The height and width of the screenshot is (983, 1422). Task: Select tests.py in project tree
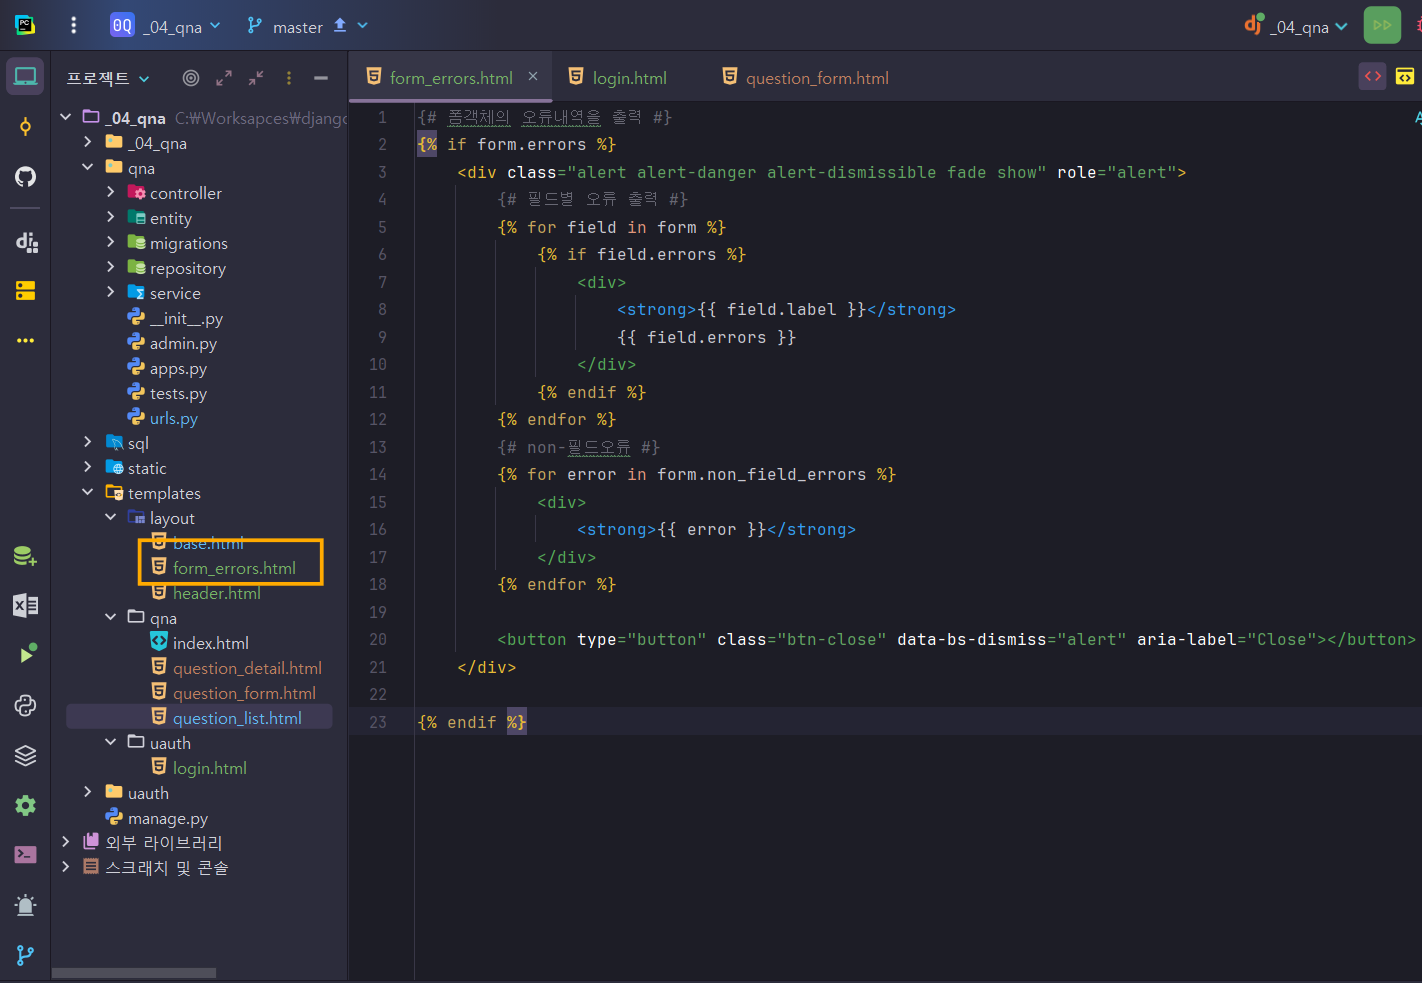pos(178,393)
